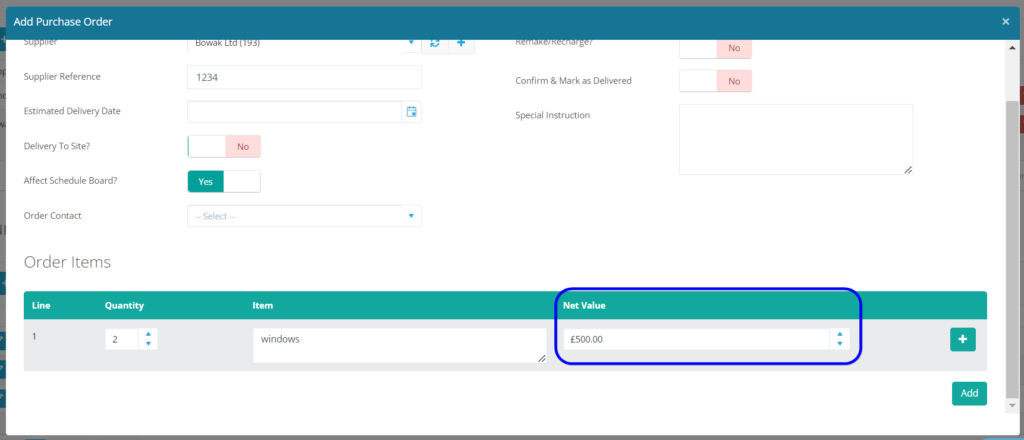Screen dimensions: 1024x440
Task: Add another order line with plus button
Action: point(962,340)
